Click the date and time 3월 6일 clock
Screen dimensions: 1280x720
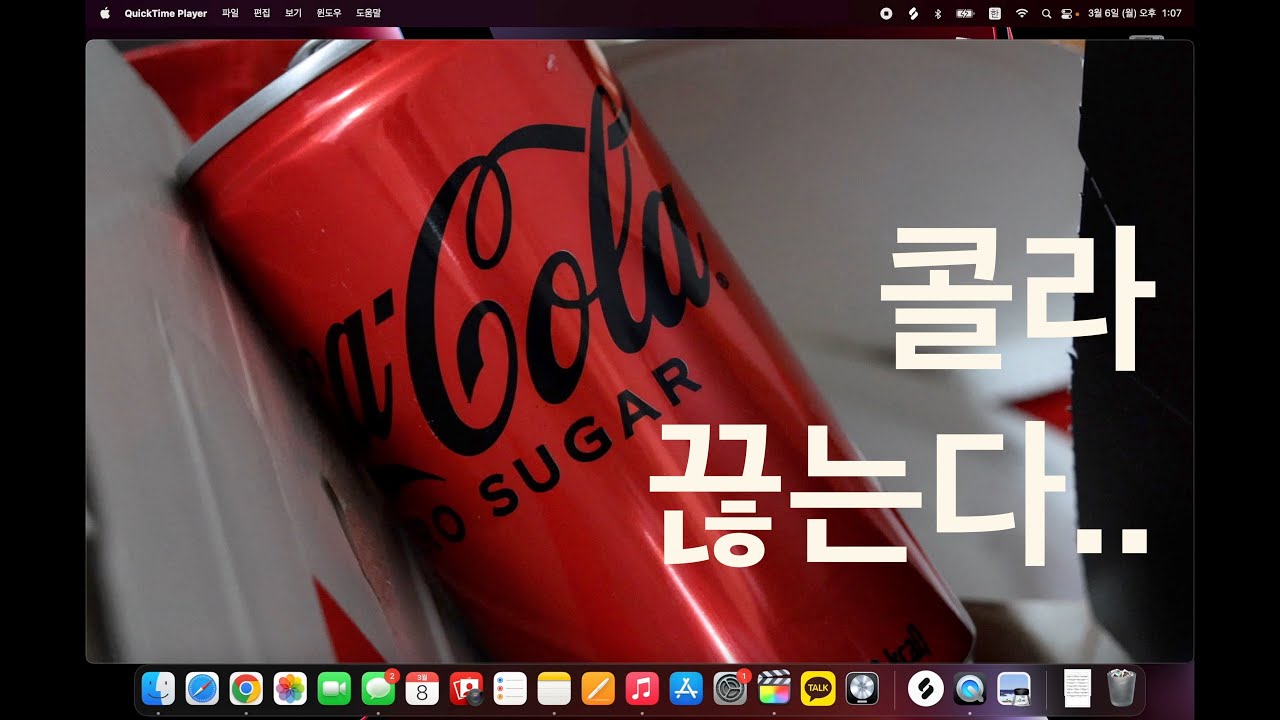tap(1134, 14)
